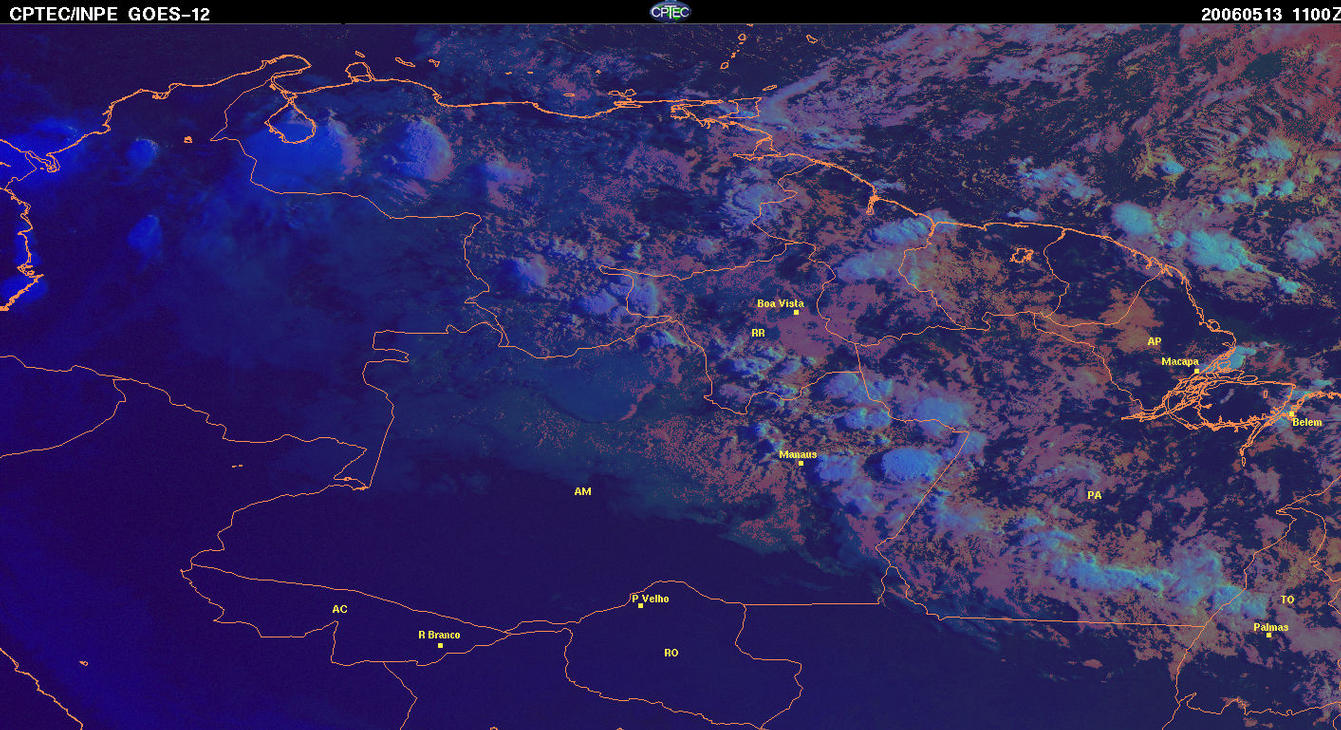Select the Boa Vista city label
Viewport: 1341px width, 730px height.
pos(780,303)
